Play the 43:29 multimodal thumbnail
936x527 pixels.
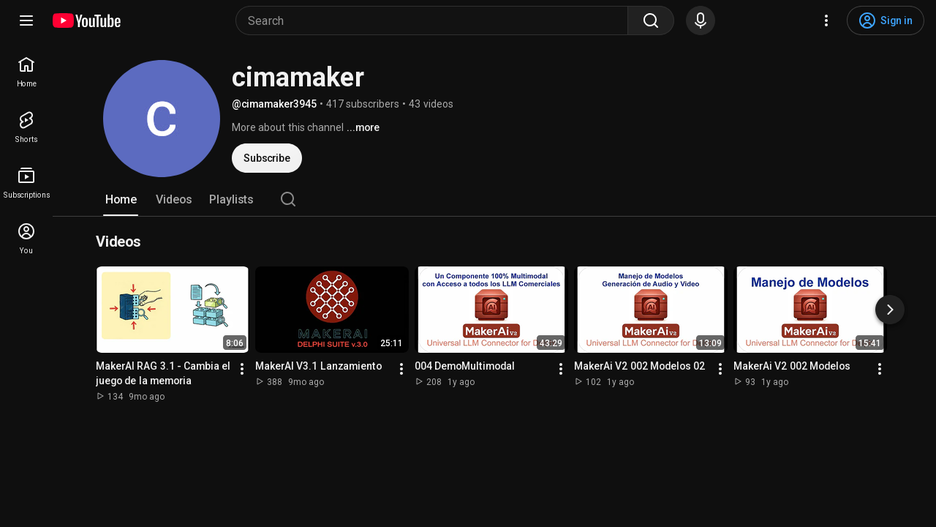coord(491,309)
